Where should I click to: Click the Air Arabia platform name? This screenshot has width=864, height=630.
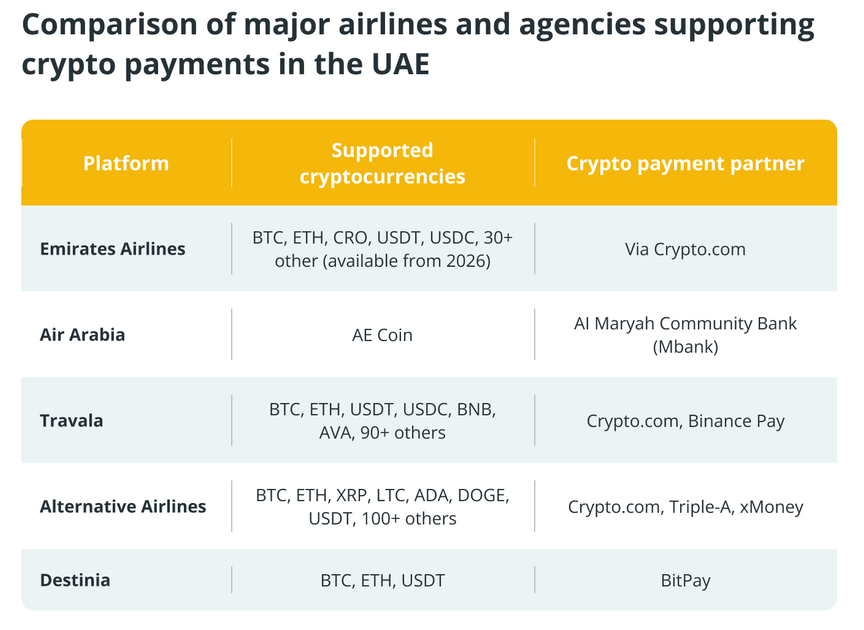pos(82,335)
